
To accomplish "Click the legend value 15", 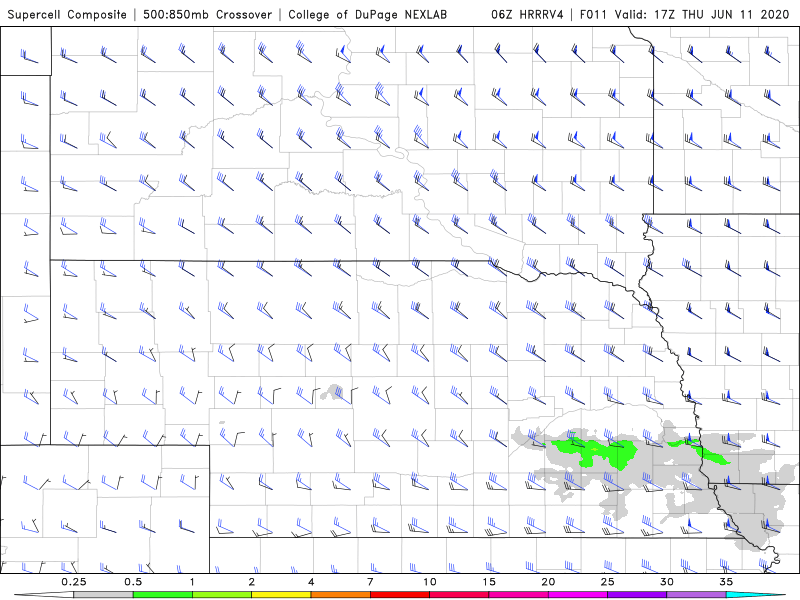I will click(489, 582).
